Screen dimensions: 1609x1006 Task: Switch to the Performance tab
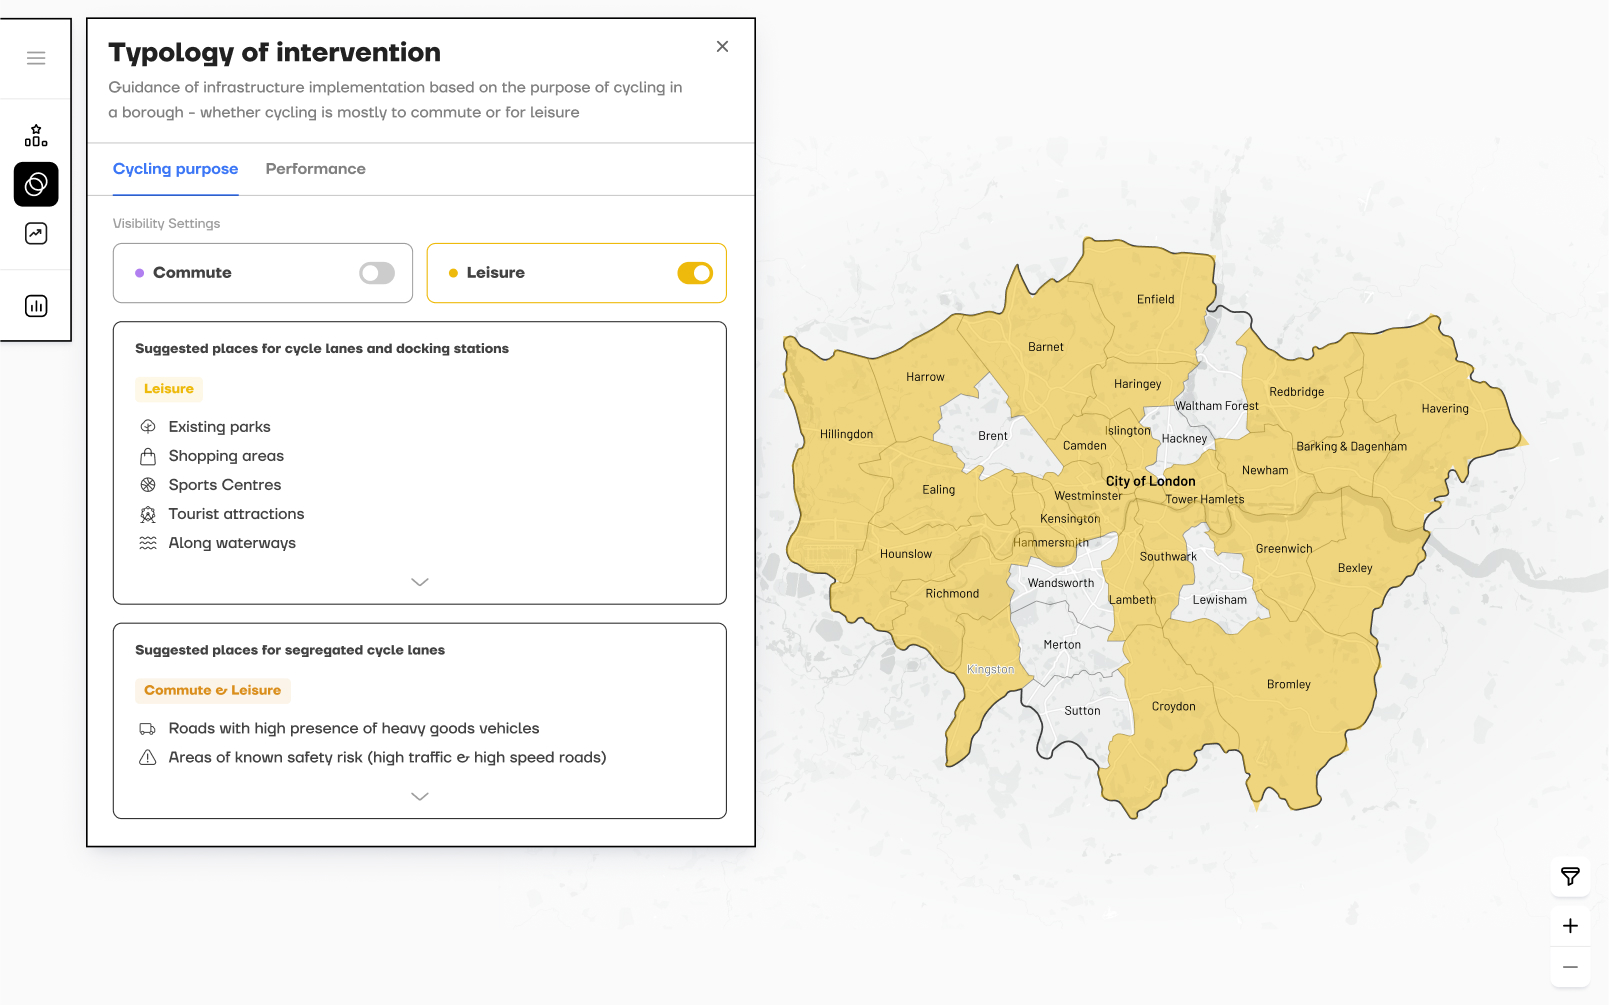click(x=315, y=169)
